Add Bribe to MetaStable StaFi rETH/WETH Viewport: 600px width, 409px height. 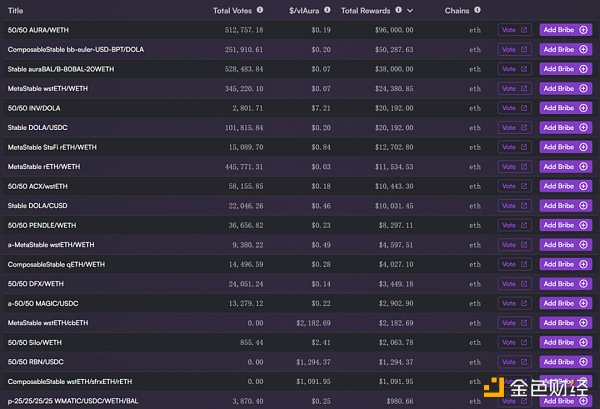click(x=566, y=147)
